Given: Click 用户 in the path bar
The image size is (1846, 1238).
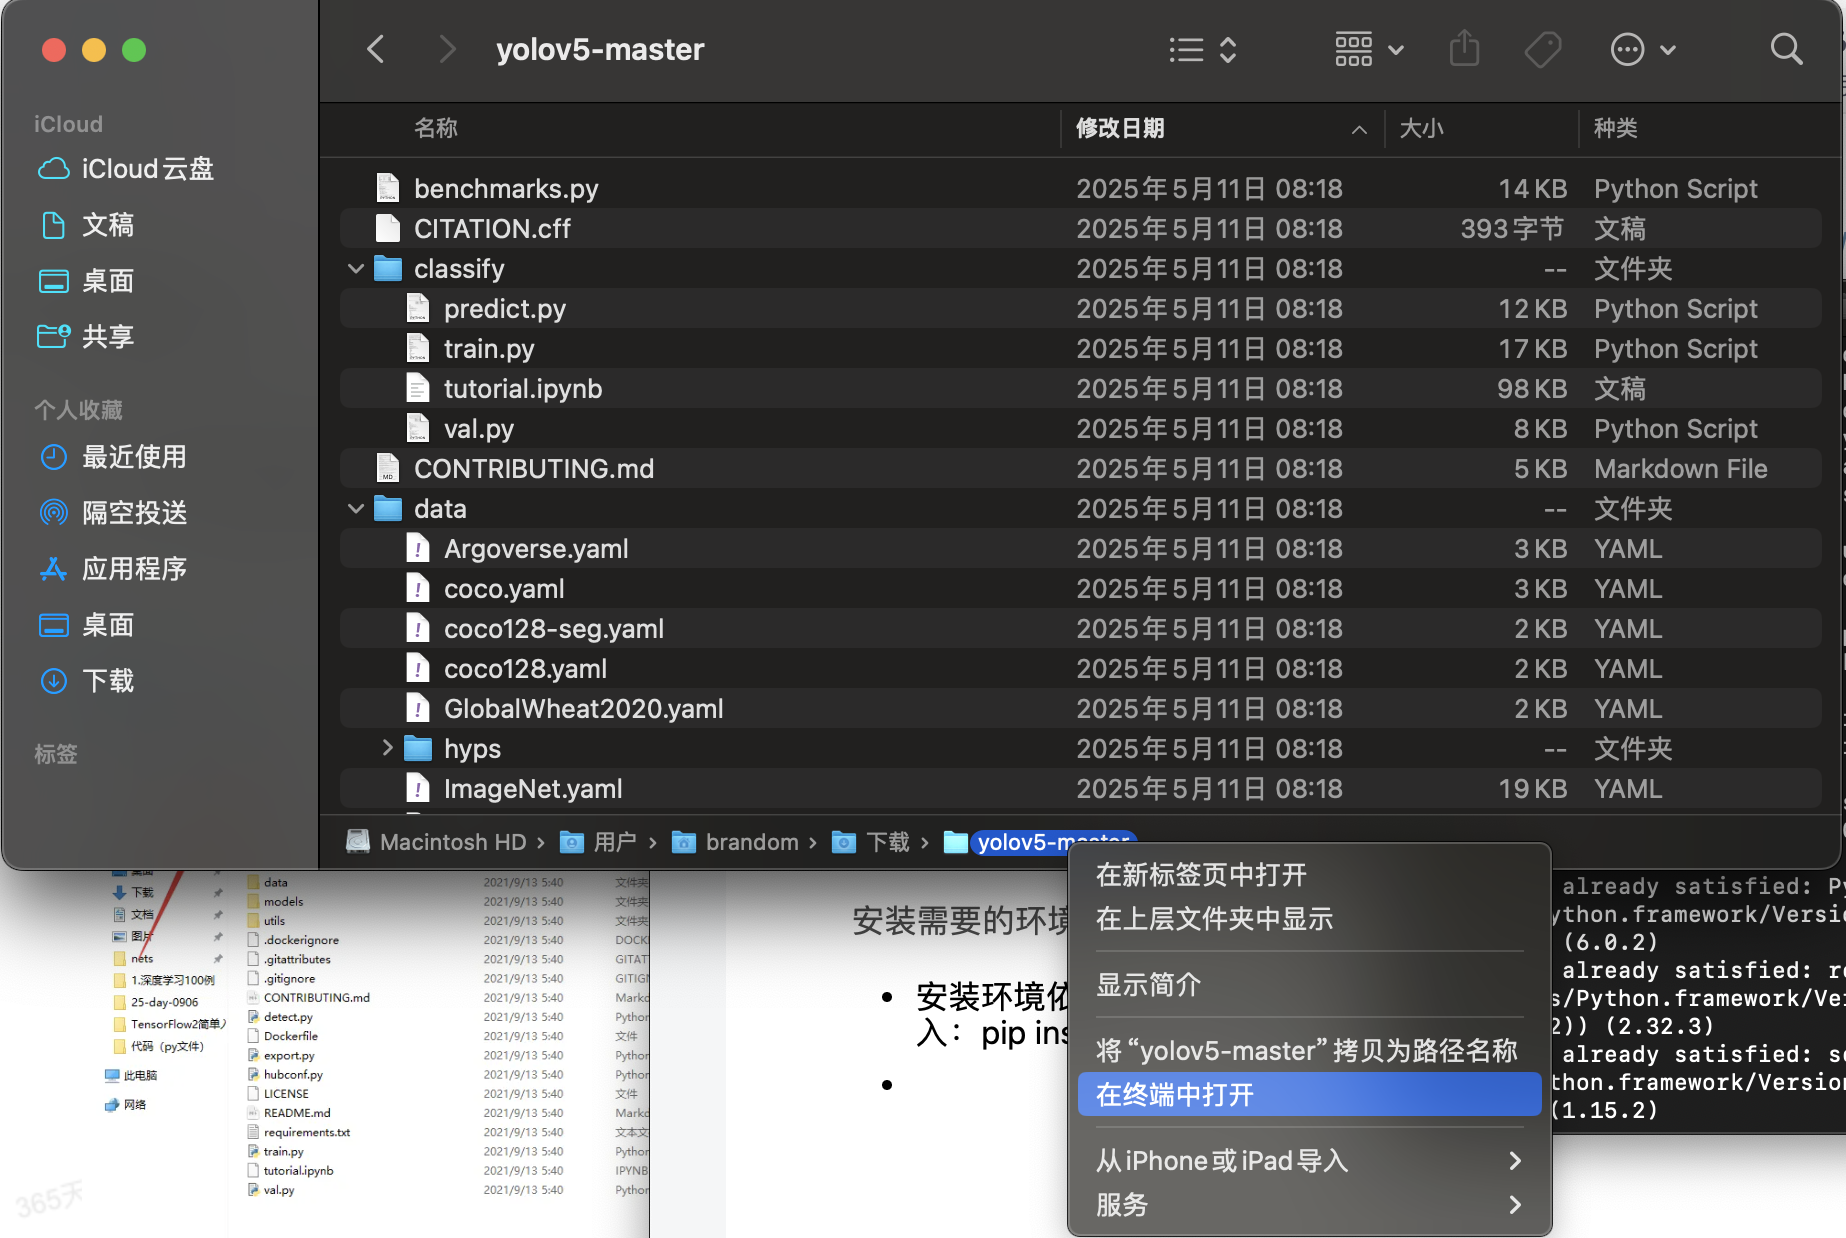Looking at the screenshot, I should pyautogui.click(x=598, y=842).
